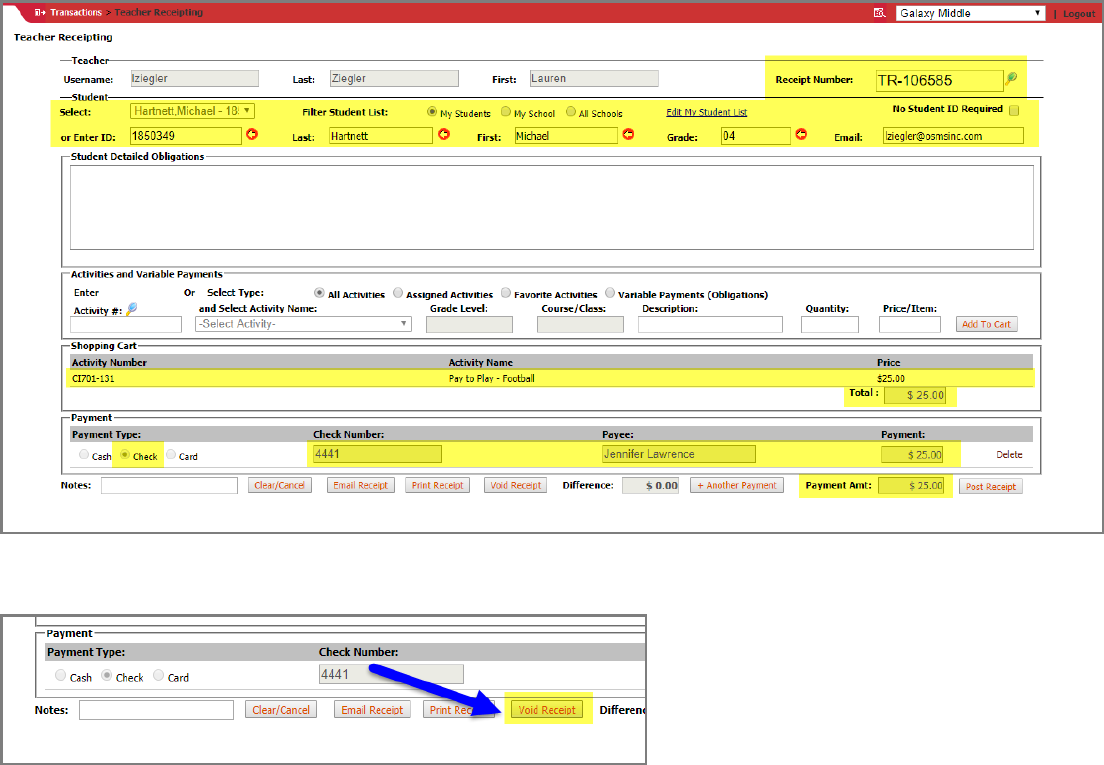
Task: Click the red arrow beside student First name
Action: [628, 134]
